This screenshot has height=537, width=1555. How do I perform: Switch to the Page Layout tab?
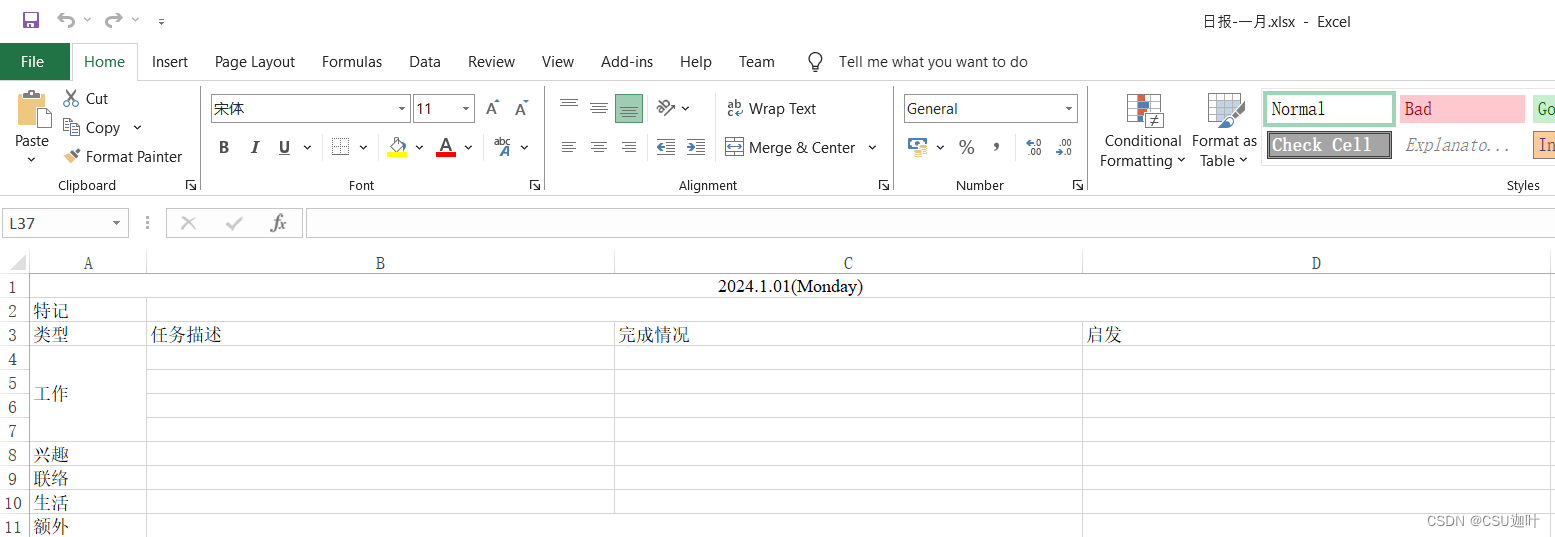tap(255, 62)
